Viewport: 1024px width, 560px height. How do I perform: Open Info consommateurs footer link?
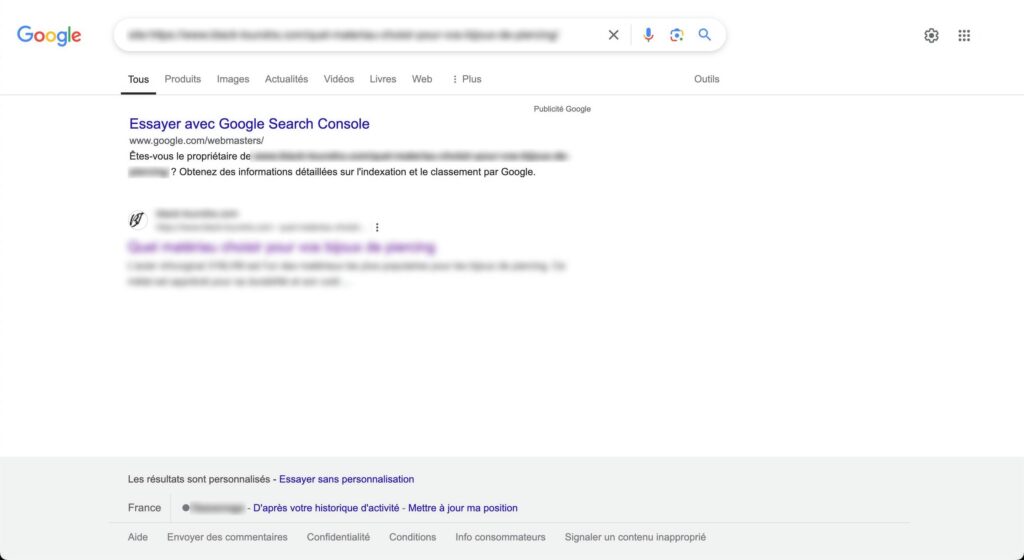(x=500, y=537)
